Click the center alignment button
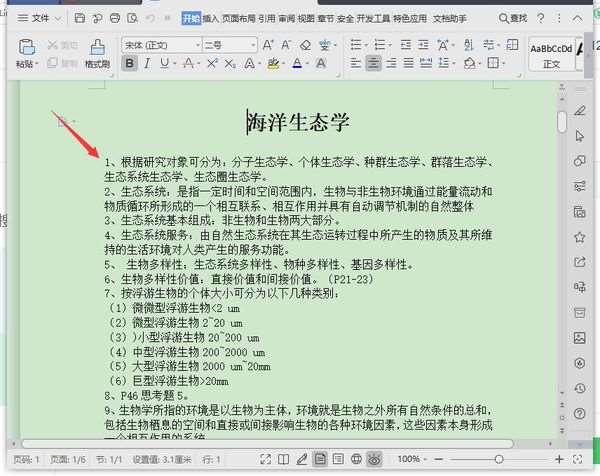 (x=373, y=63)
